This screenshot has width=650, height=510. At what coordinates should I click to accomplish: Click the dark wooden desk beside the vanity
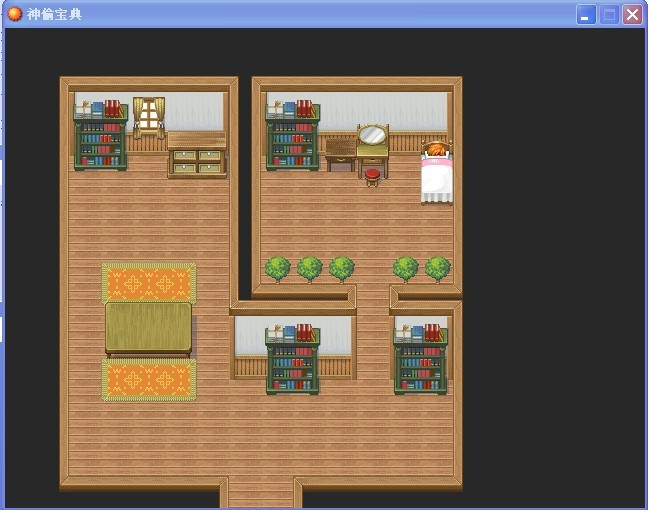point(340,154)
